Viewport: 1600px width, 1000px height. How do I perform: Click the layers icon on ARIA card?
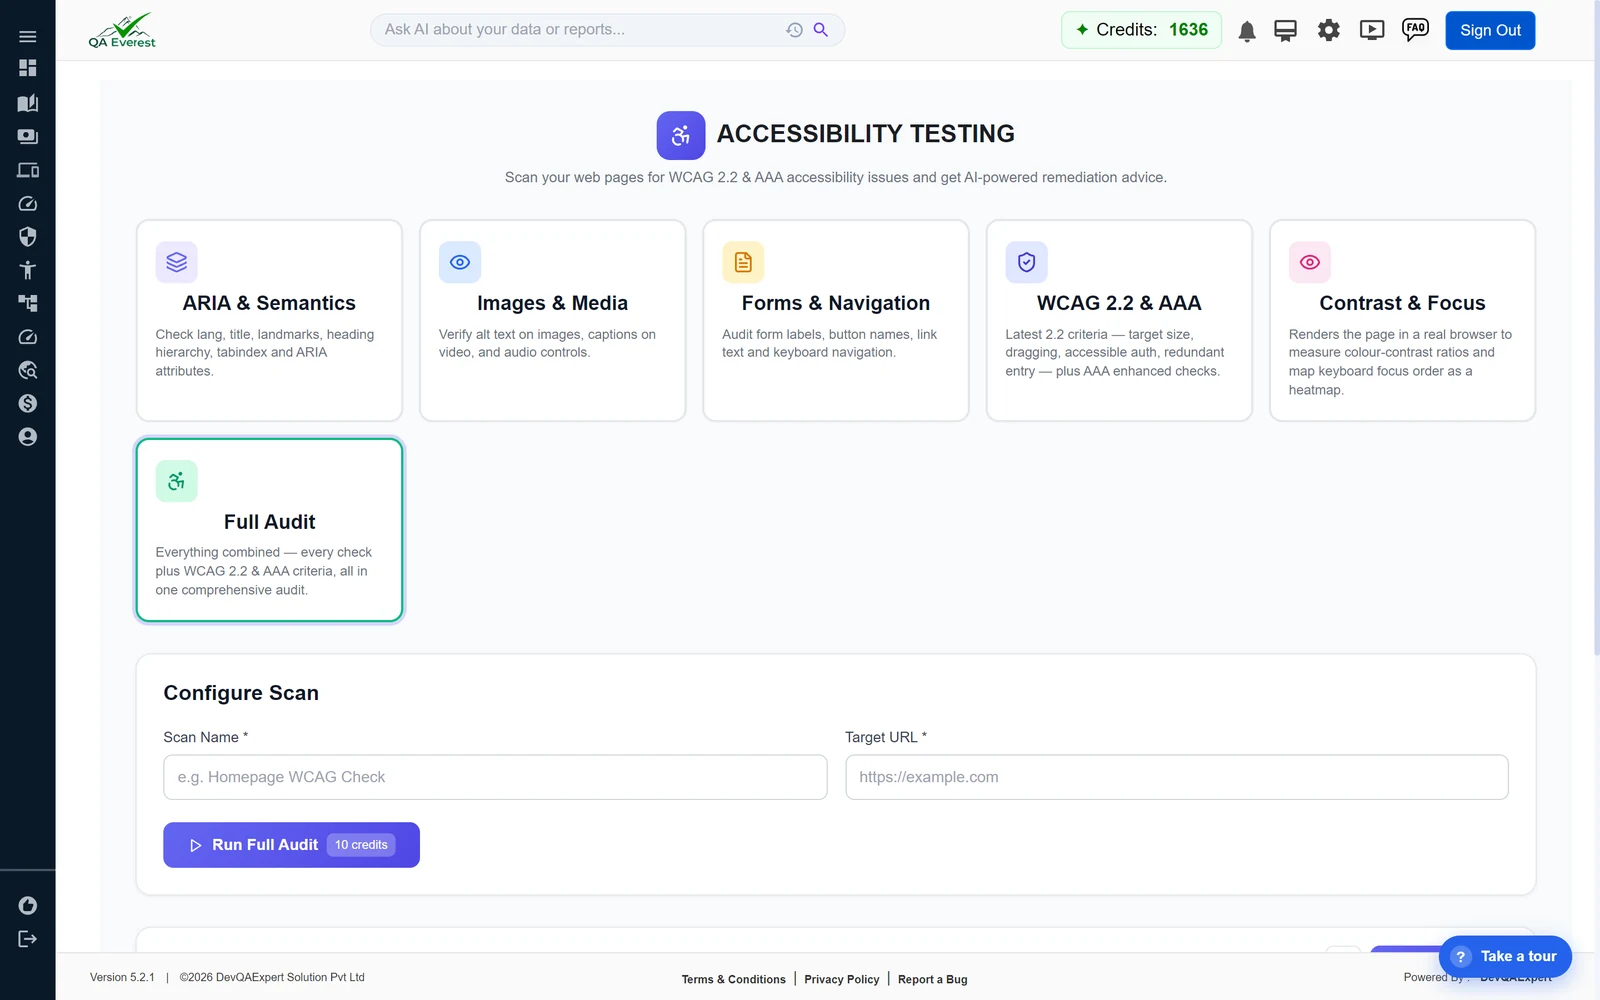pos(177,262)
